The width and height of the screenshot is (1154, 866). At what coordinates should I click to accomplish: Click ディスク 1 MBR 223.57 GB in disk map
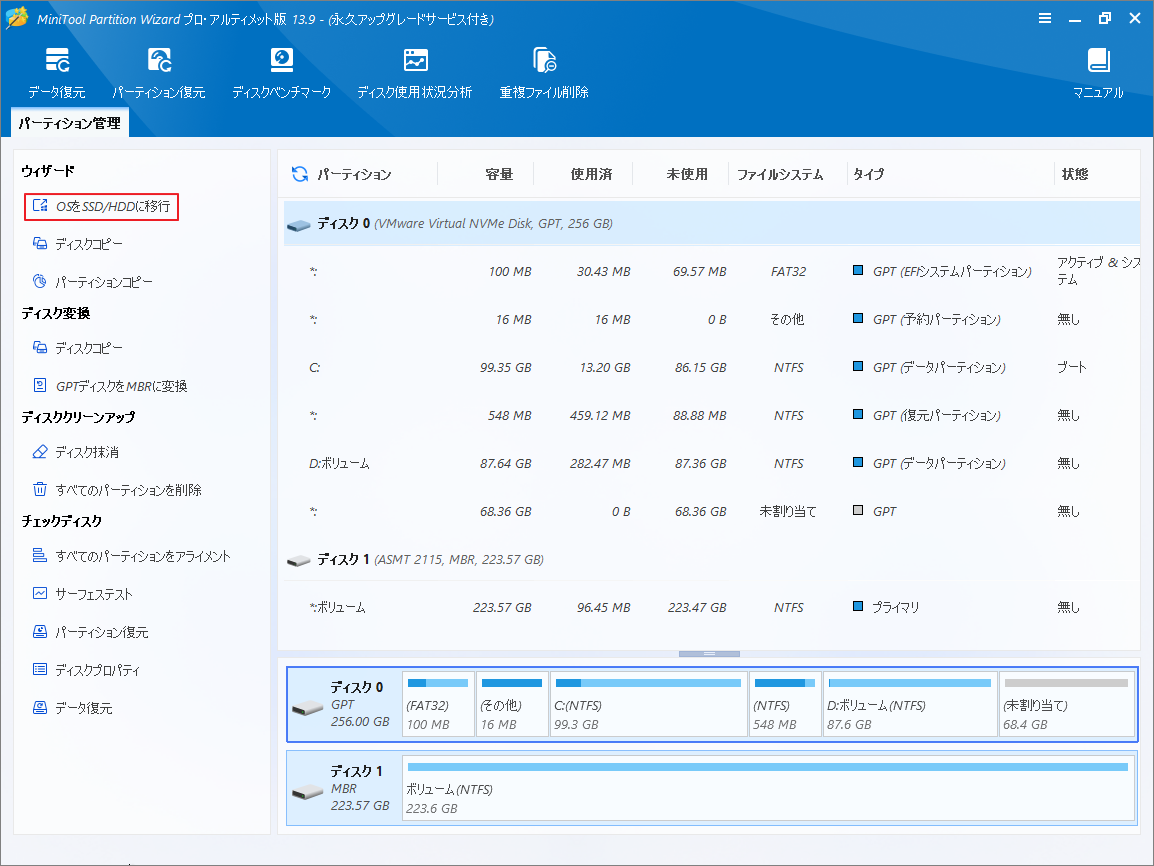point(344,789)
